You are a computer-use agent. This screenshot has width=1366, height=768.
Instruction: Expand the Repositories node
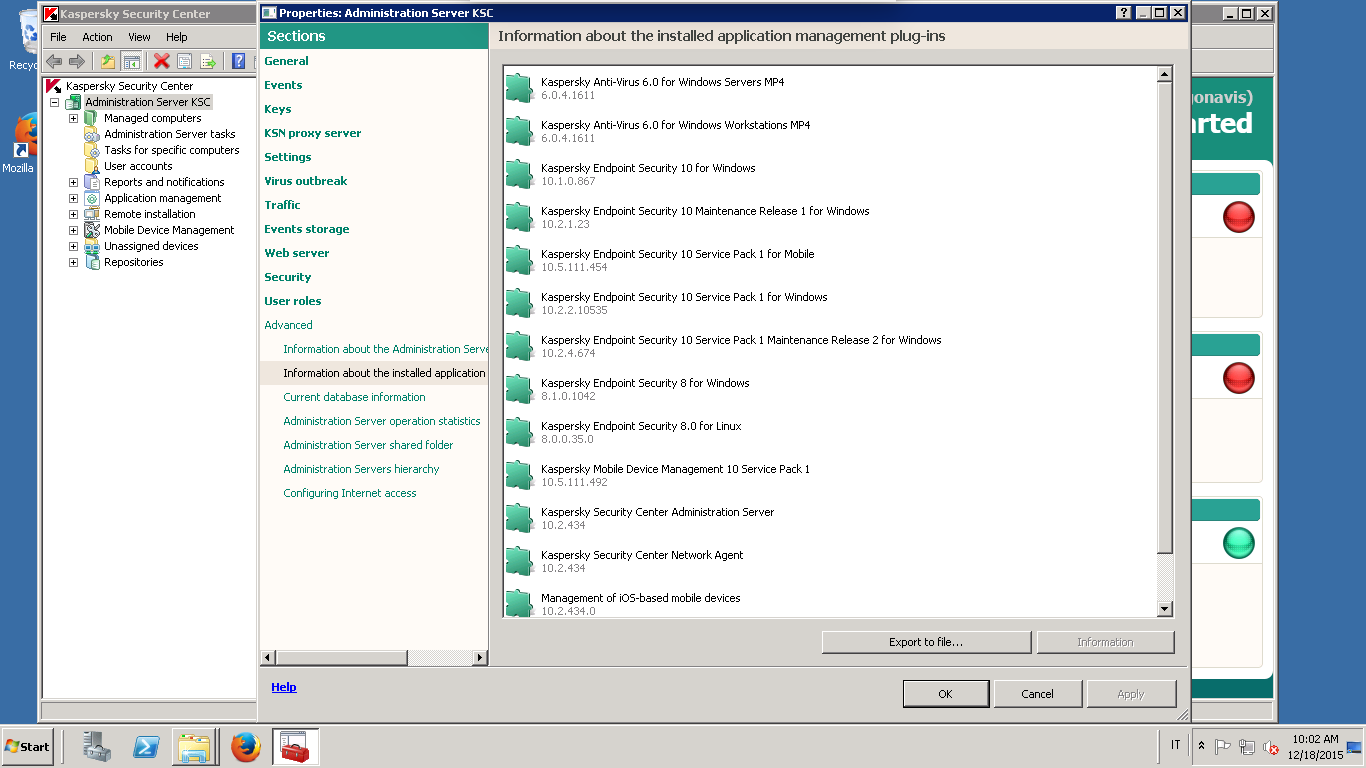point(73,262)
